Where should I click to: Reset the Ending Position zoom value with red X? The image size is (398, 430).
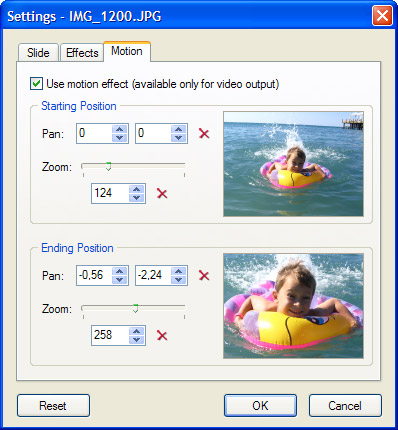coord(162,335)
